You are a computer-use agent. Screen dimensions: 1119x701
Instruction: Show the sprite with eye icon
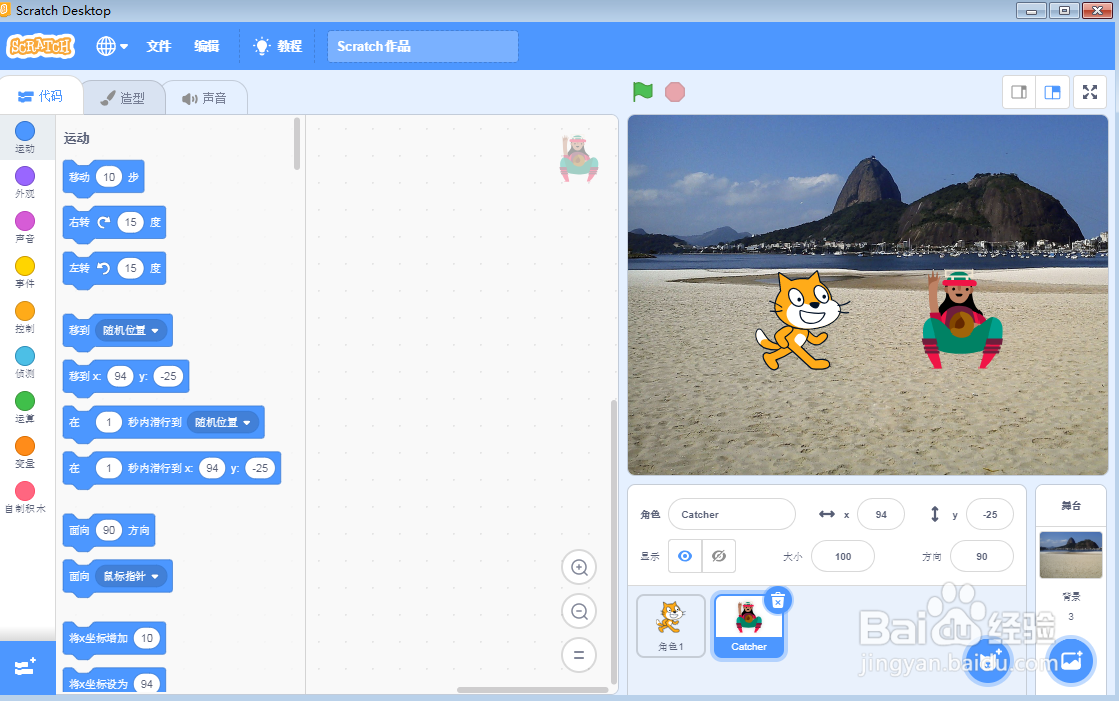(685, 556)
